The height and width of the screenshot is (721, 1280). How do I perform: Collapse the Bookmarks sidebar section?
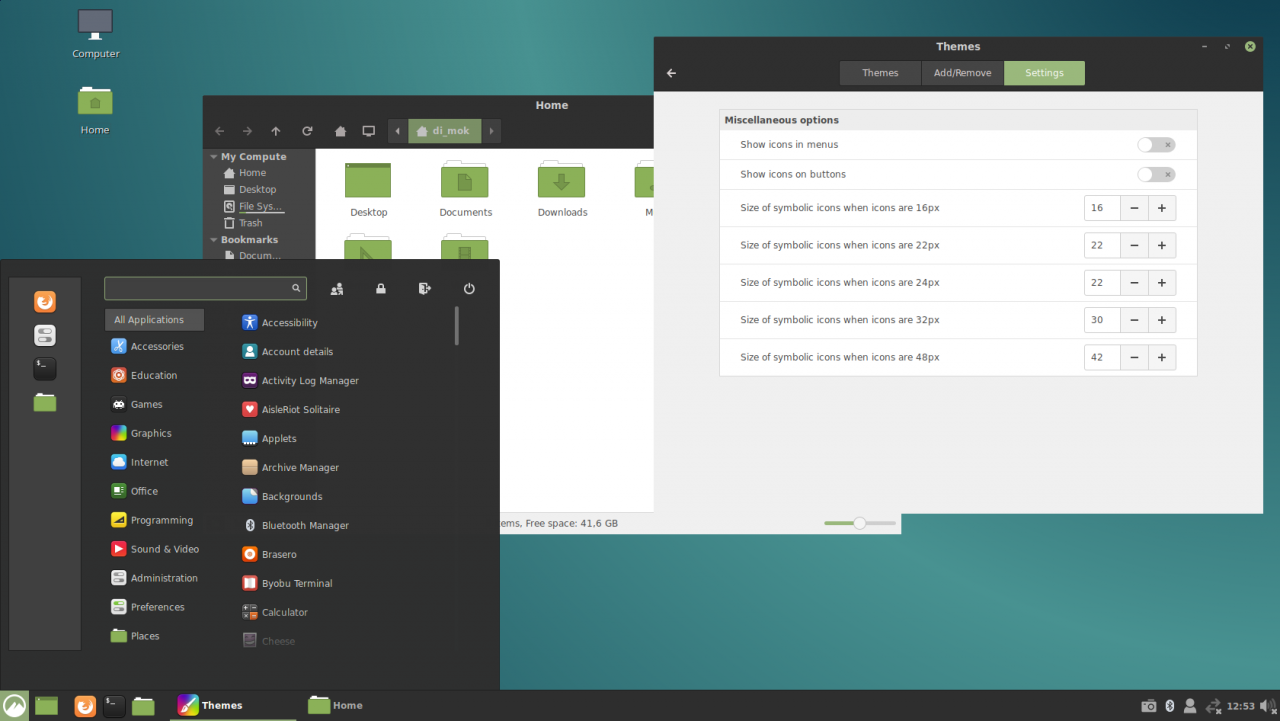[x=213, y=240]
